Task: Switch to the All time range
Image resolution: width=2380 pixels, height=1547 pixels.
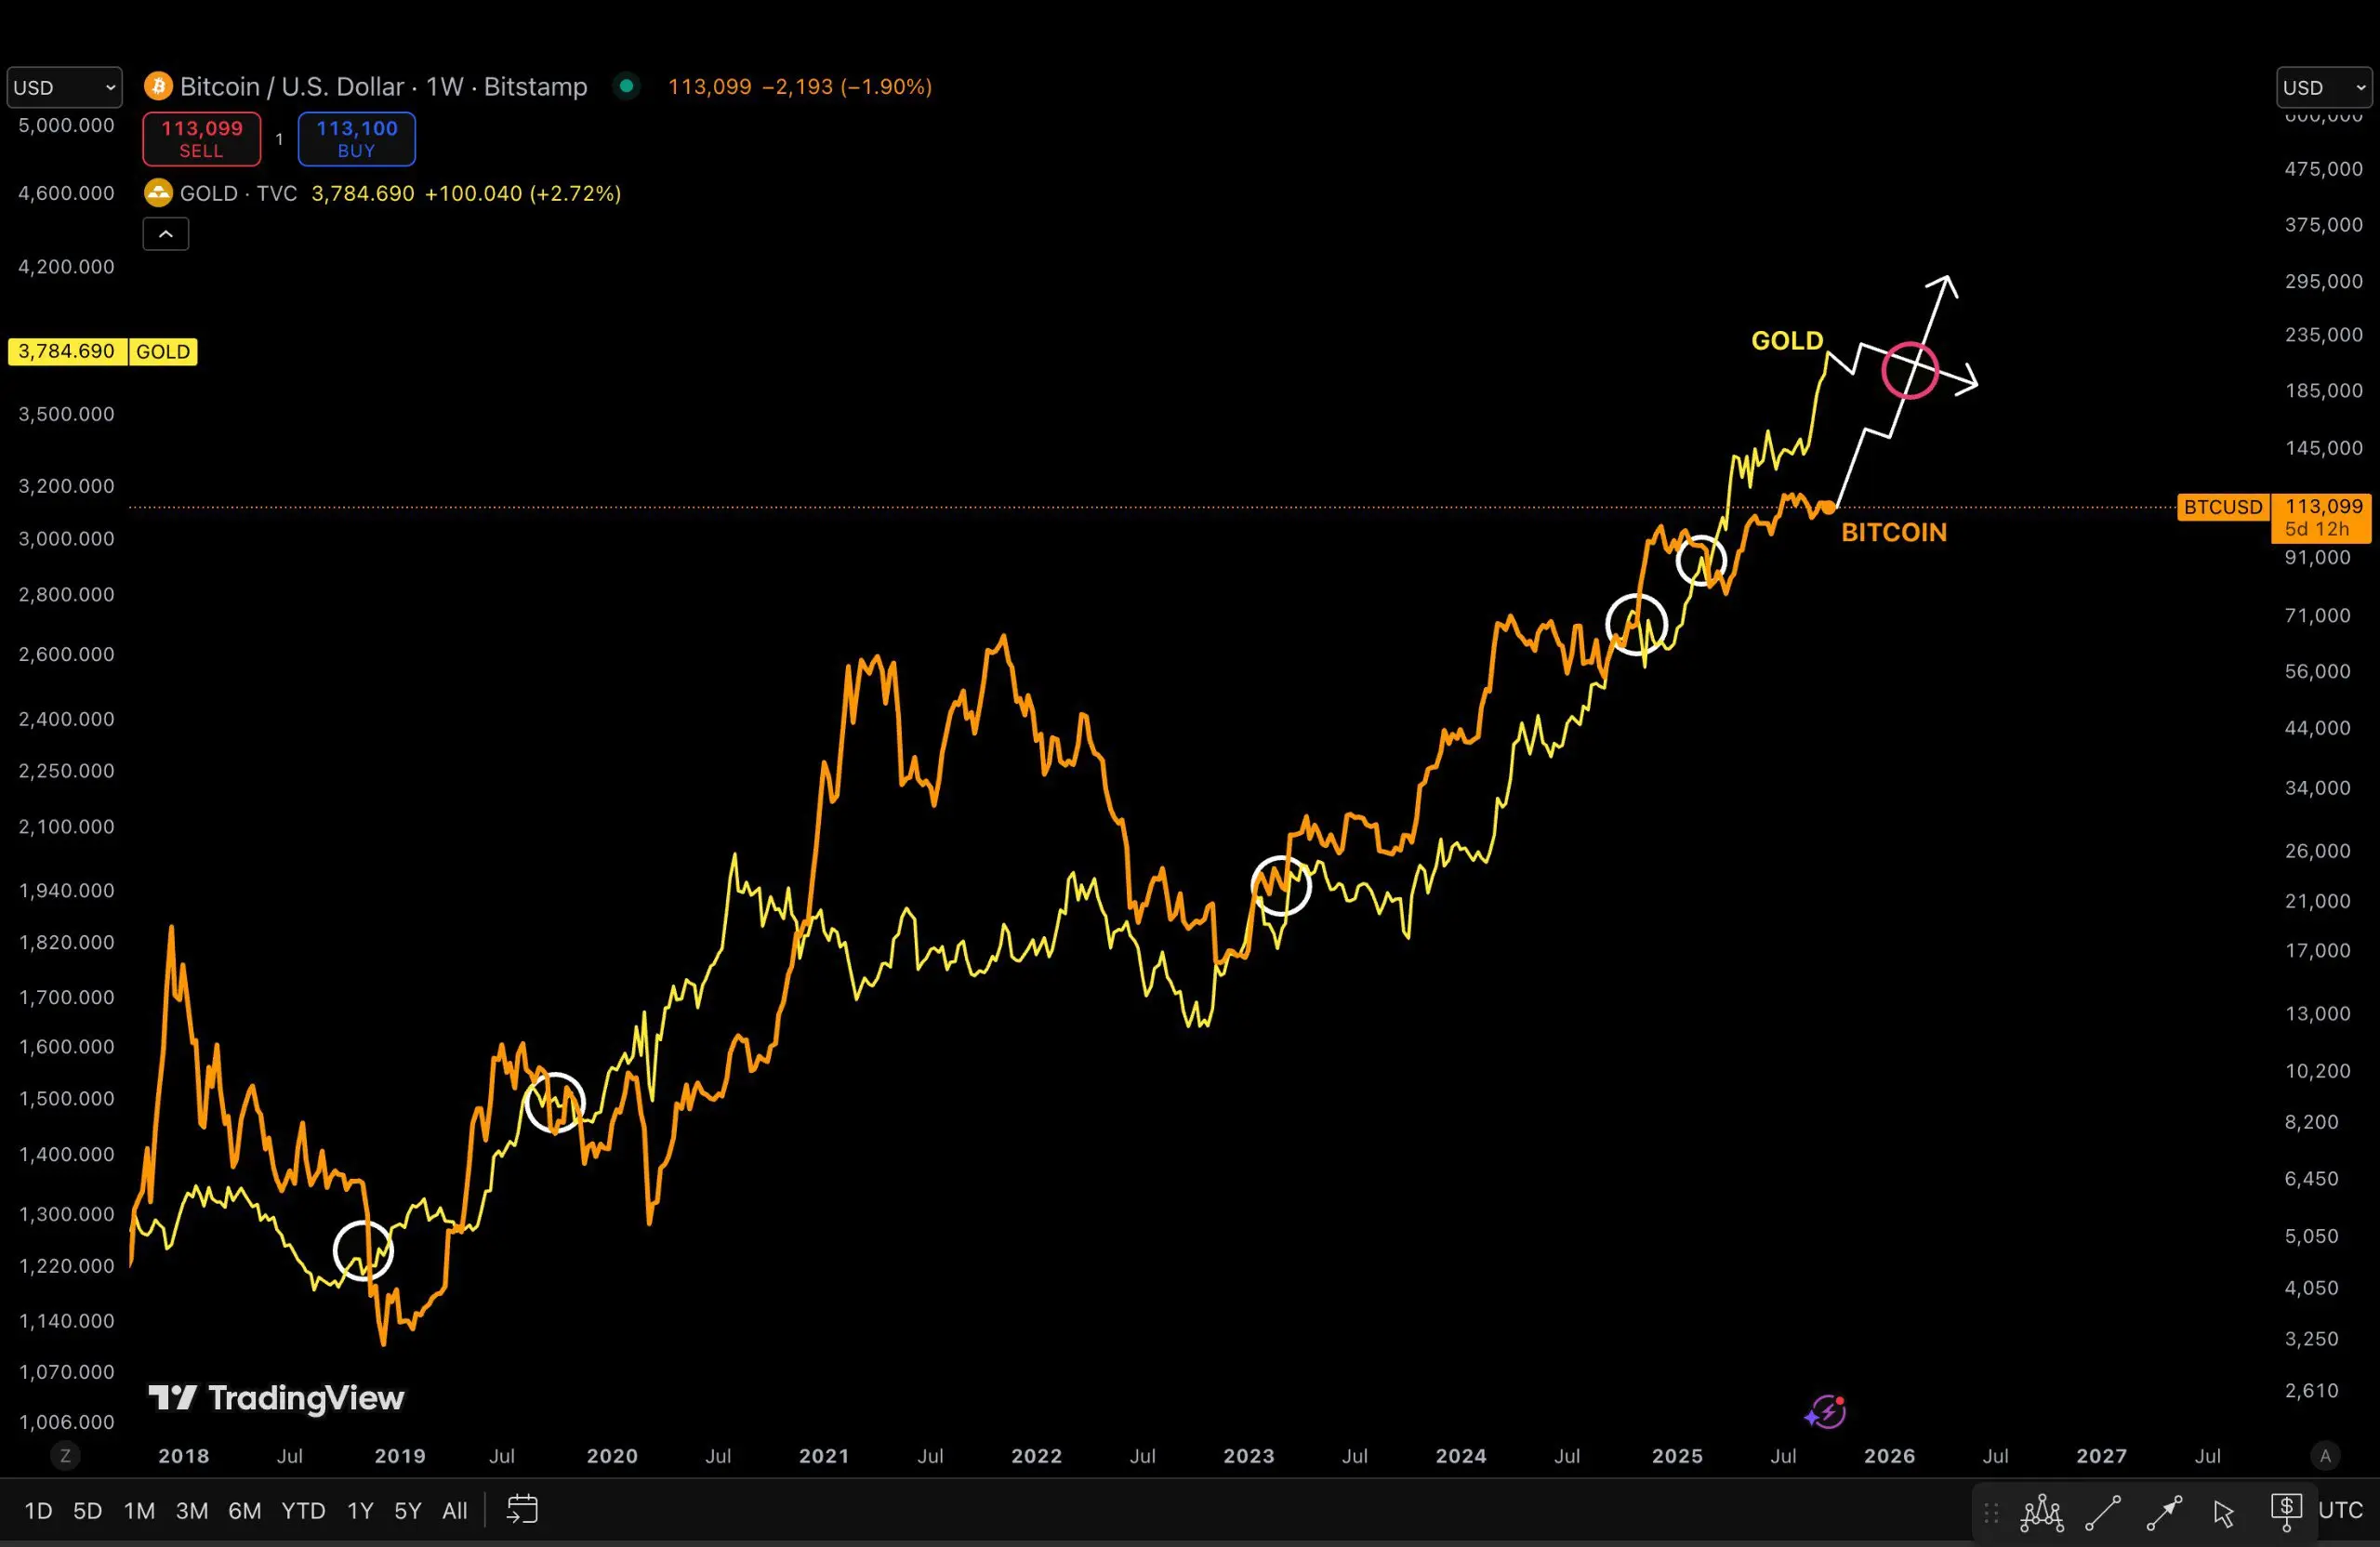Action: pyautogui.click(x=455, y=1510)
